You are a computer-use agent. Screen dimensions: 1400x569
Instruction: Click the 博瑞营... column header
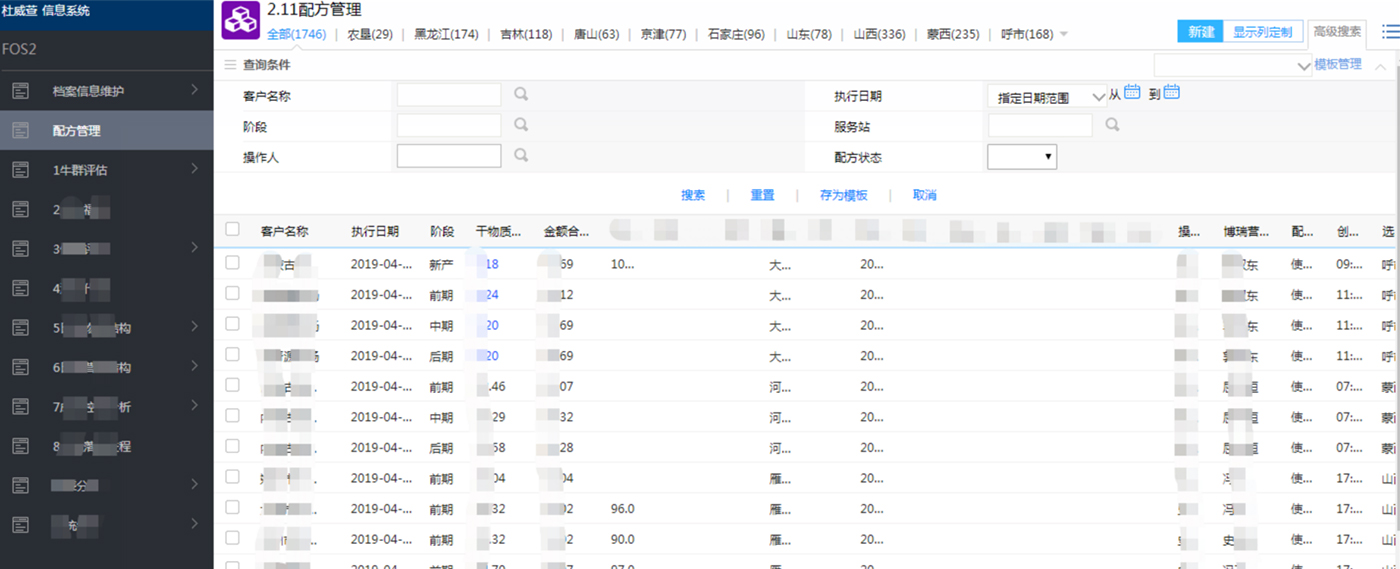pyautogui.click(x=1246, y=231)
